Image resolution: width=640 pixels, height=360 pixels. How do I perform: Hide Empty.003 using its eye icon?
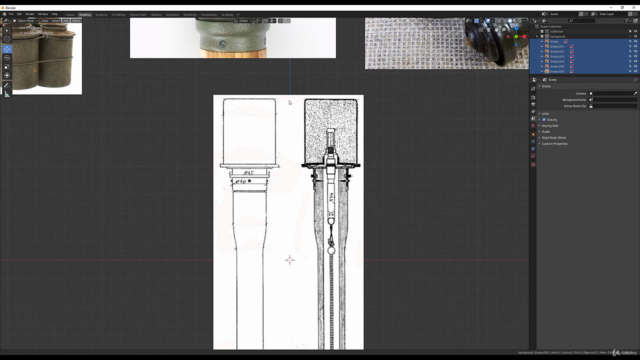tap(635, 56)
